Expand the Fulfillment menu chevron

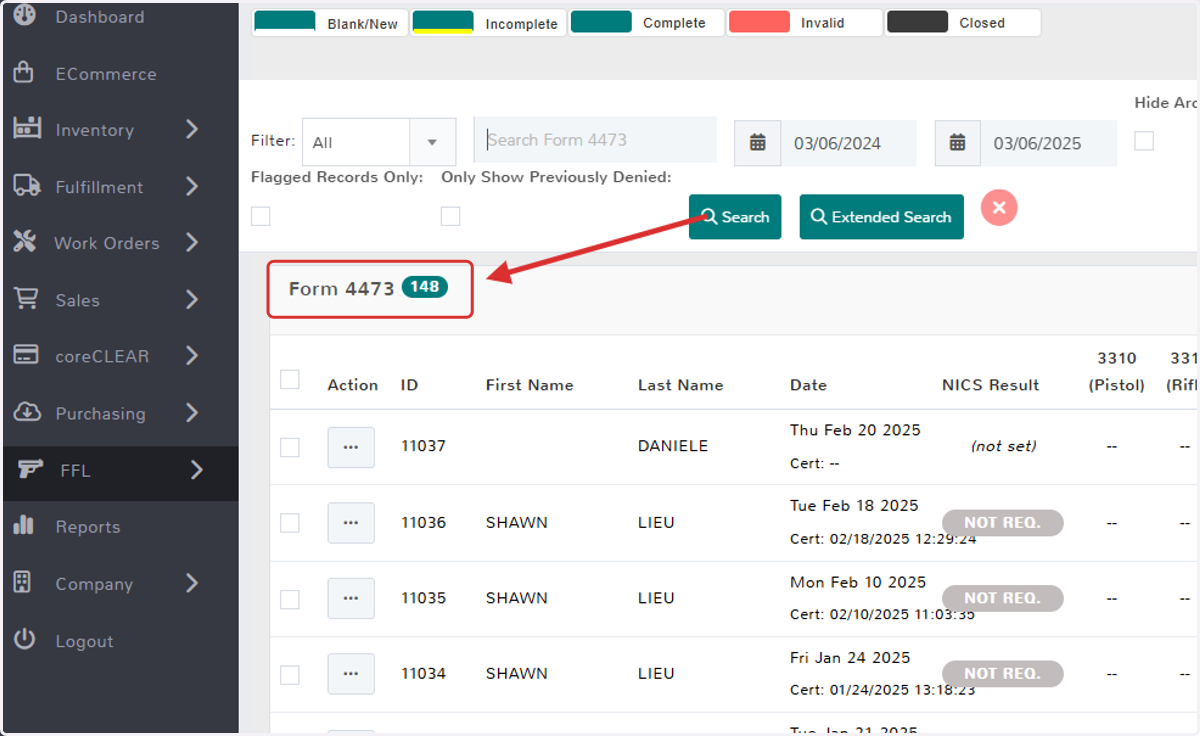click(192, 186)
